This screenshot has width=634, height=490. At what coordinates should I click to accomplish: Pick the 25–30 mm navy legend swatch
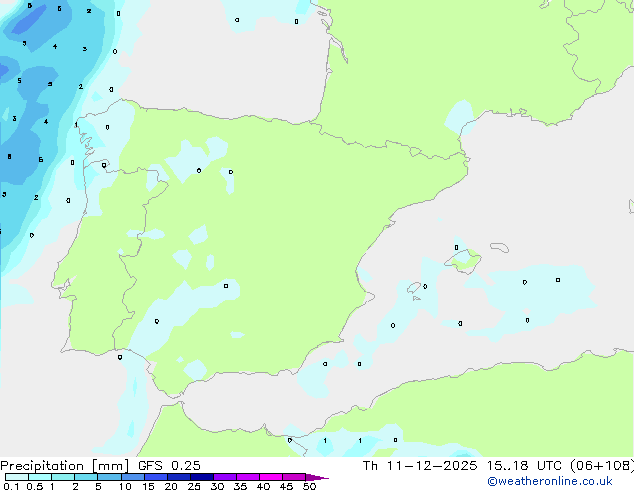click(202, 477)
